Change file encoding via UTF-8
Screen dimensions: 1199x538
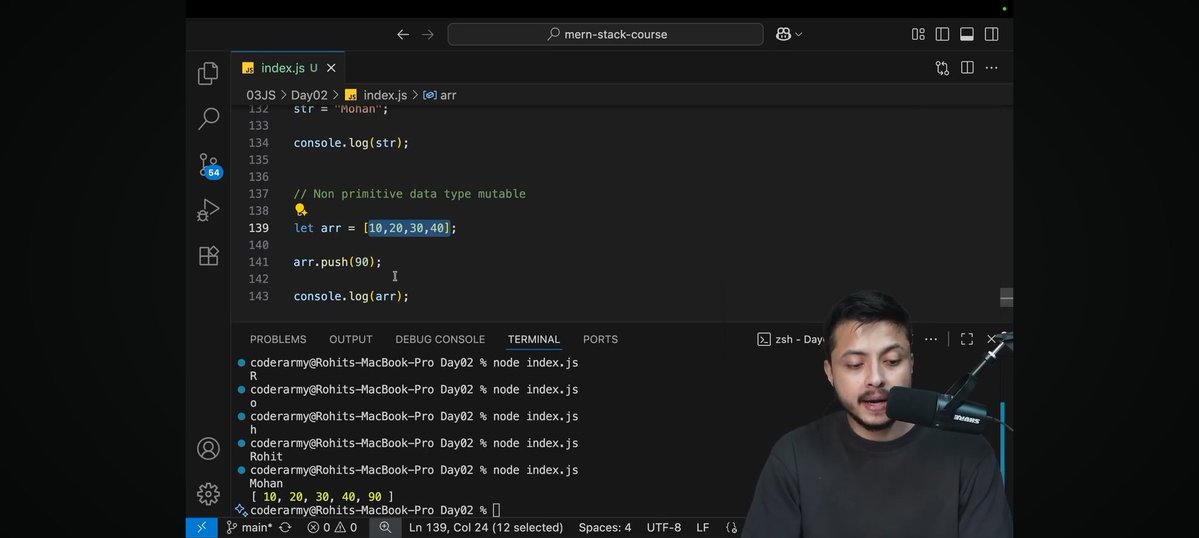coord(664,527)
